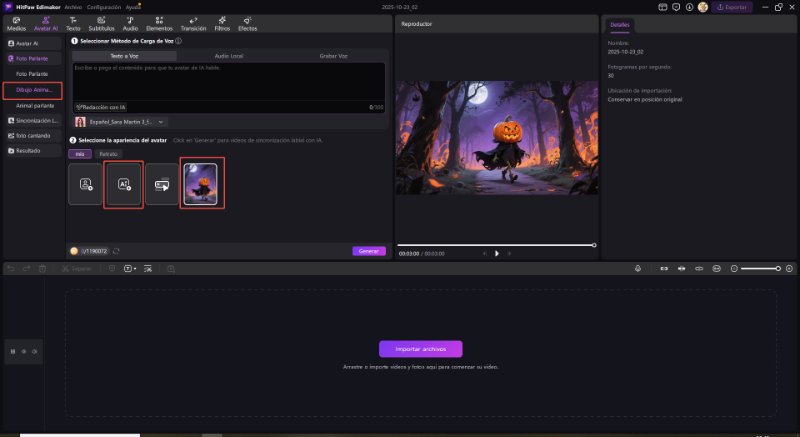Click the Importar archivos button
The width and height of the screenshot is (800, 437).
pos(420,349)
